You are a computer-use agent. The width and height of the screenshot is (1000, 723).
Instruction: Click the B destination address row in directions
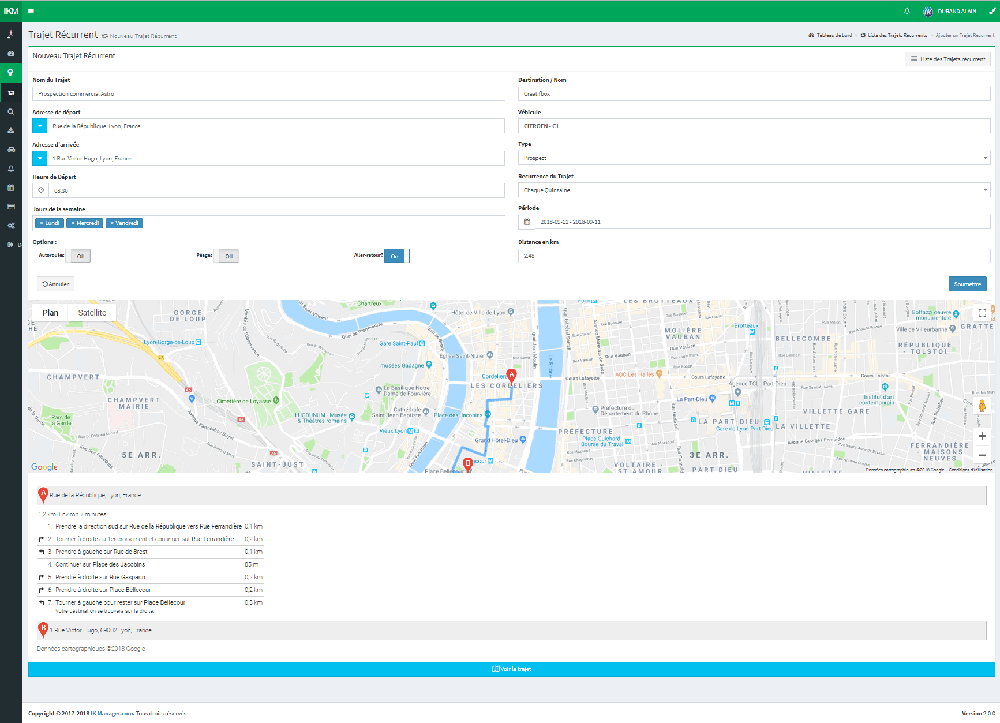[x=511, y=630]
